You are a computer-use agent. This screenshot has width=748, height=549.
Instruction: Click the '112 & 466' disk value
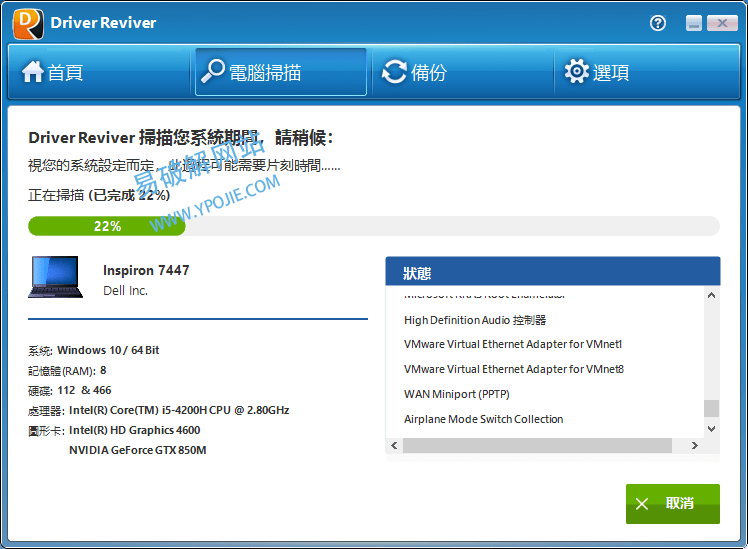point(84,390)
